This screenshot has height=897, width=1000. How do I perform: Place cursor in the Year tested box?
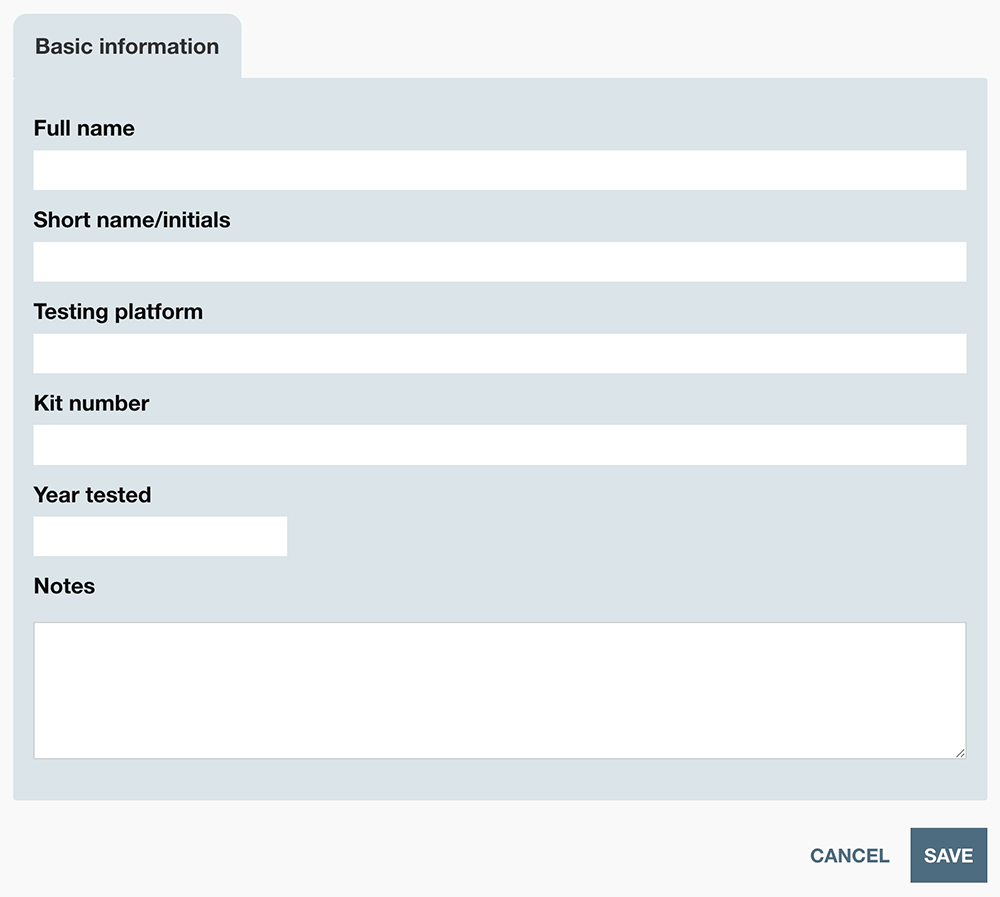pos(160,536)
